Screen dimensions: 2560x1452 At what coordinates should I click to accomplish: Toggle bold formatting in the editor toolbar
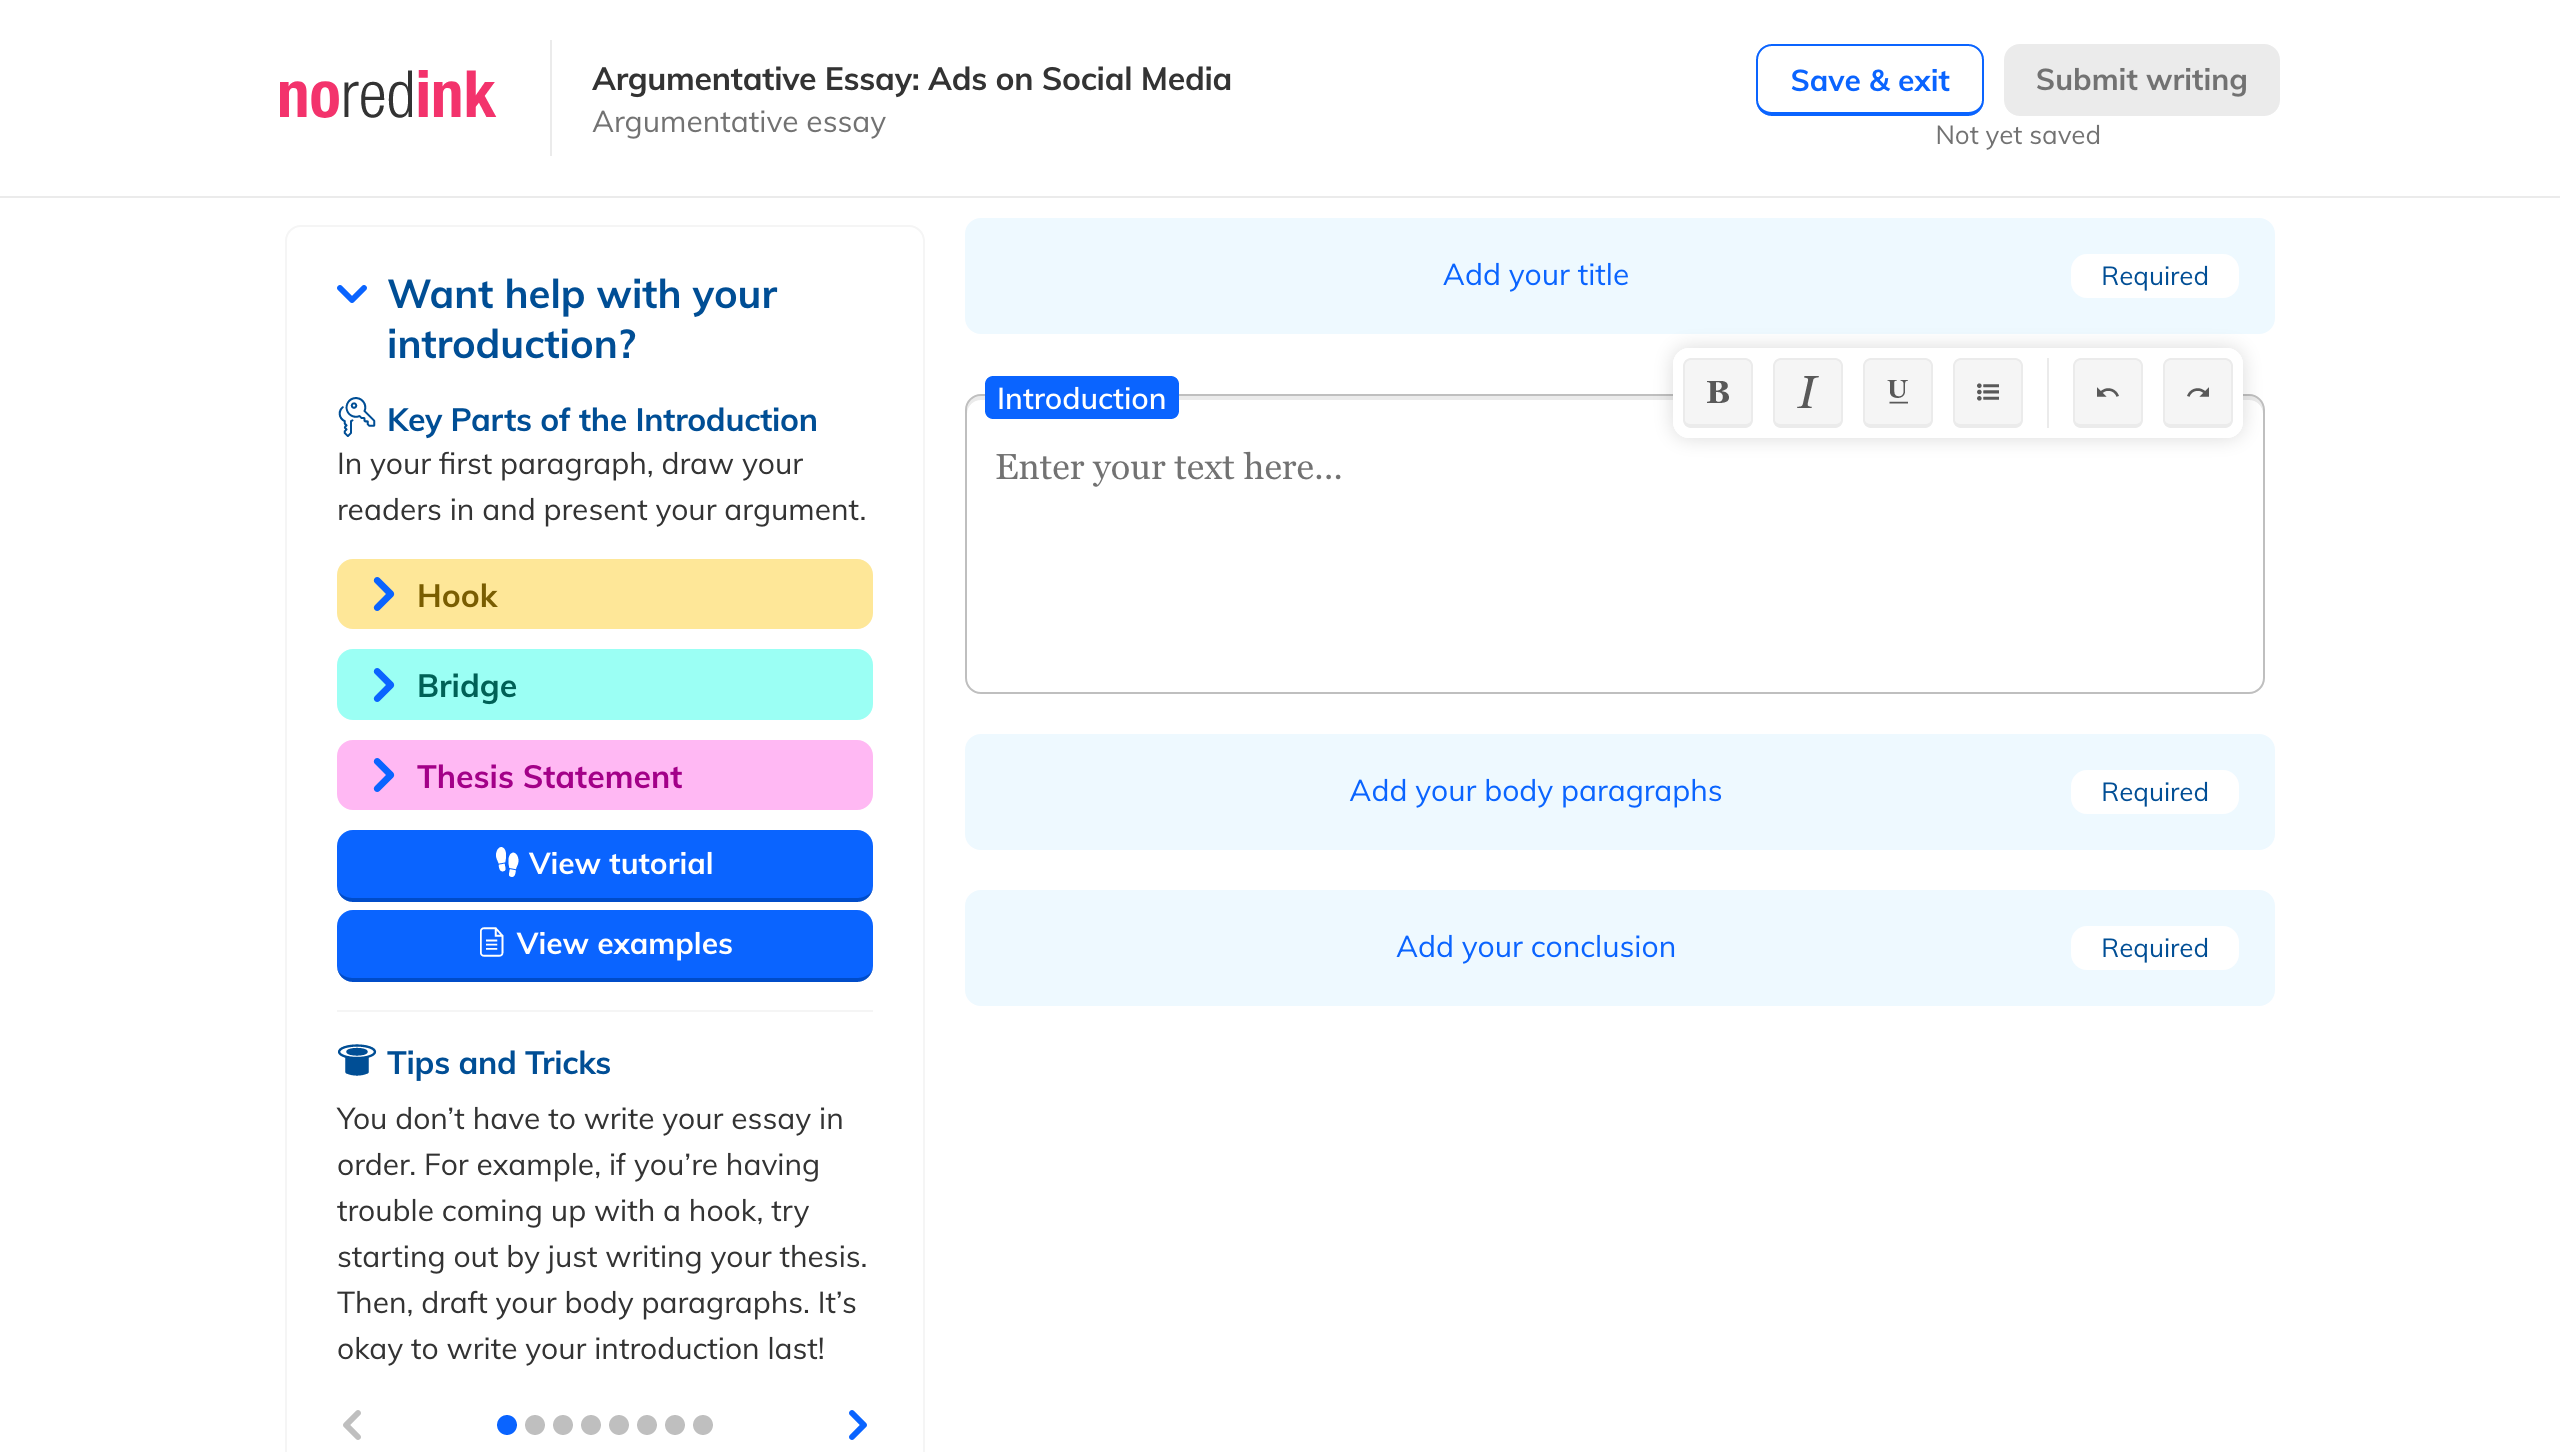[1717, 392]
